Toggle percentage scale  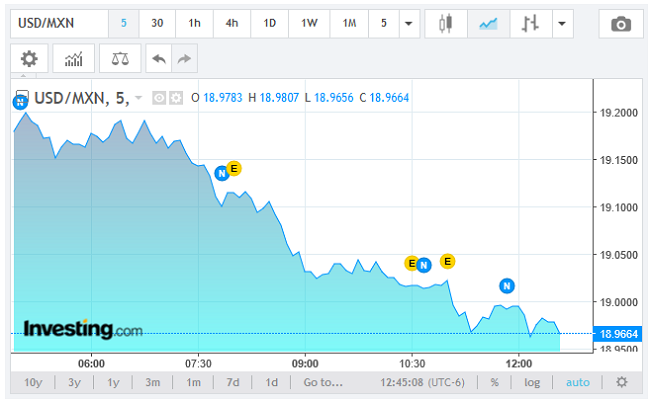[494, 382]
